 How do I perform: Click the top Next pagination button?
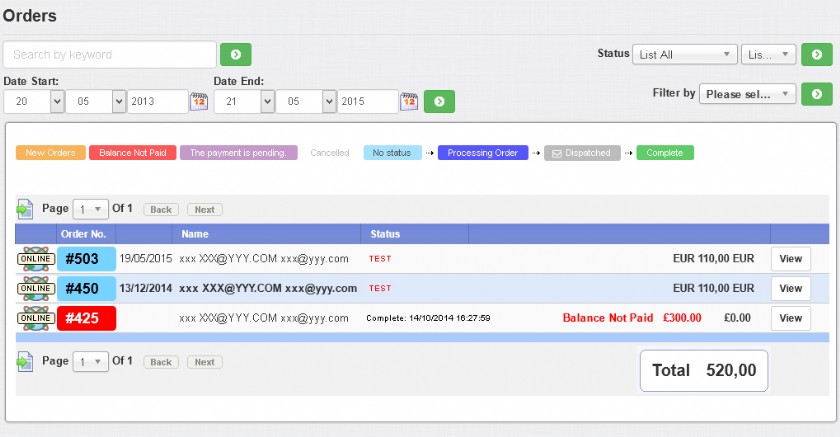pyautogui.click(x=205, y=209)
